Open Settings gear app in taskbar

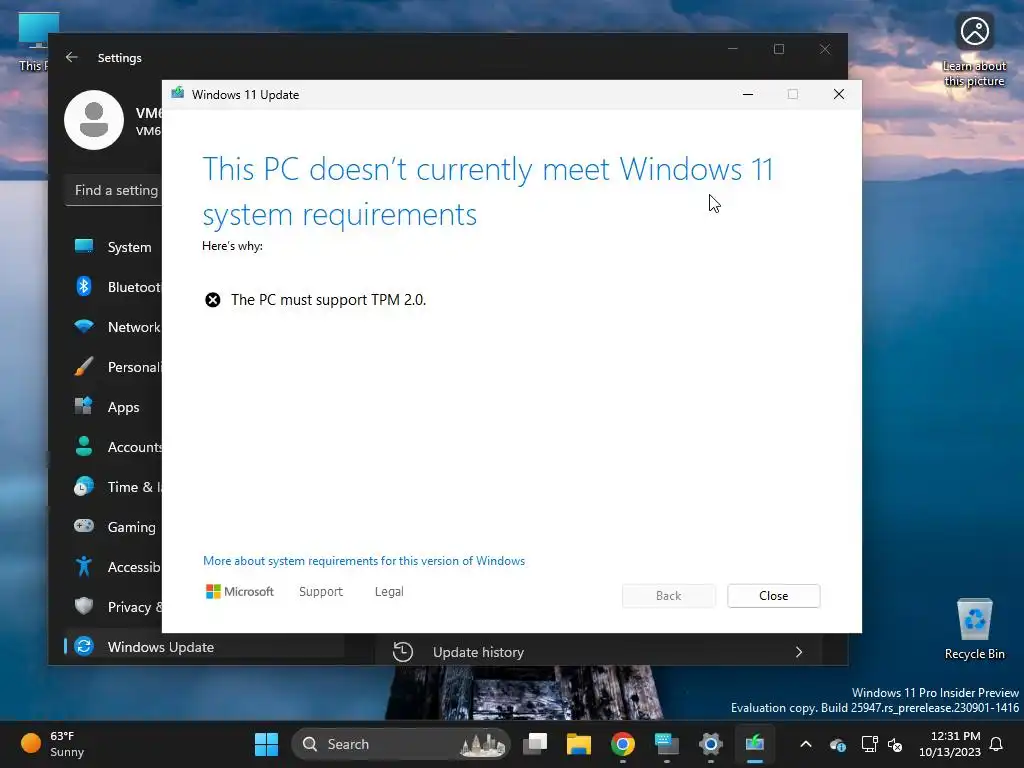(711, 744)
